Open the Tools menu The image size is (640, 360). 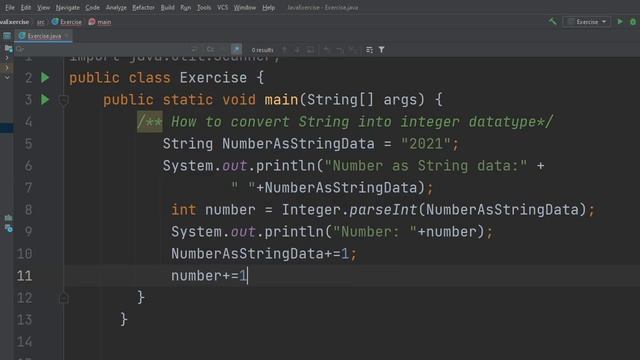pos(204,7)
